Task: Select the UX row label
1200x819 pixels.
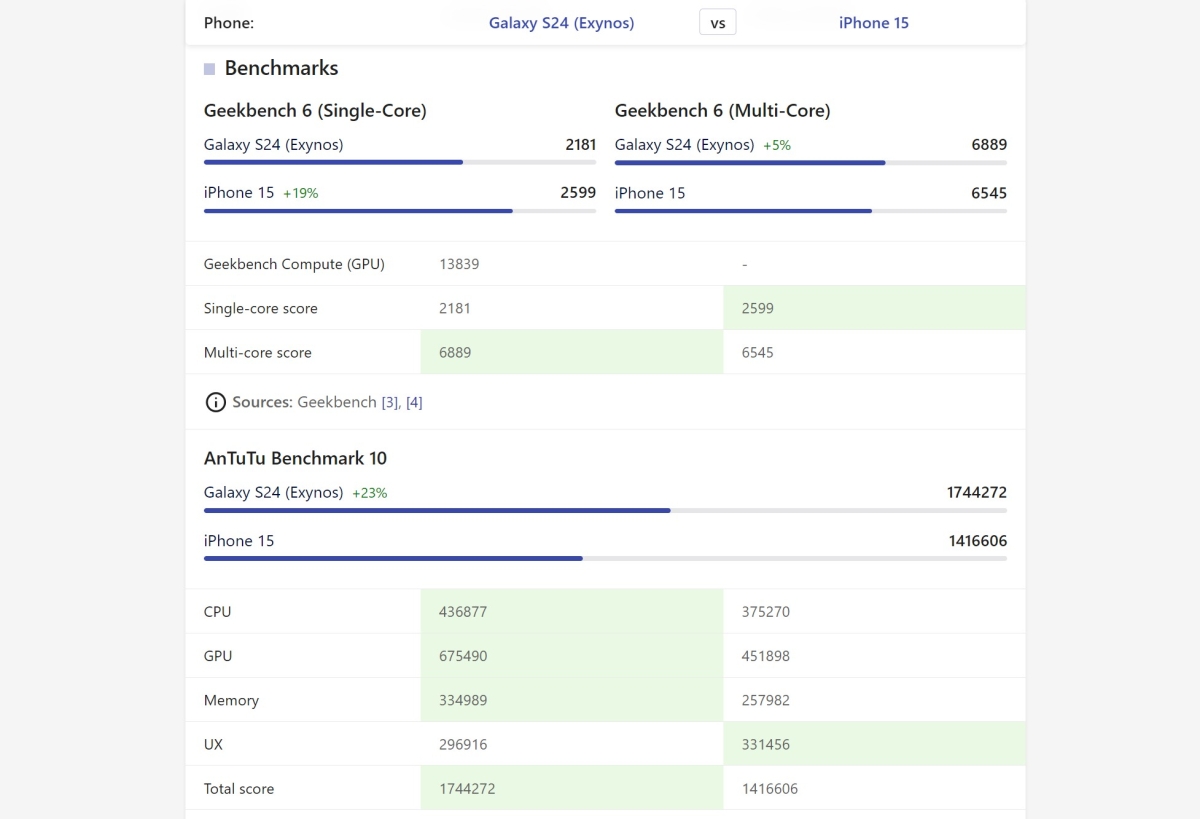Action: tap(214, 744)
